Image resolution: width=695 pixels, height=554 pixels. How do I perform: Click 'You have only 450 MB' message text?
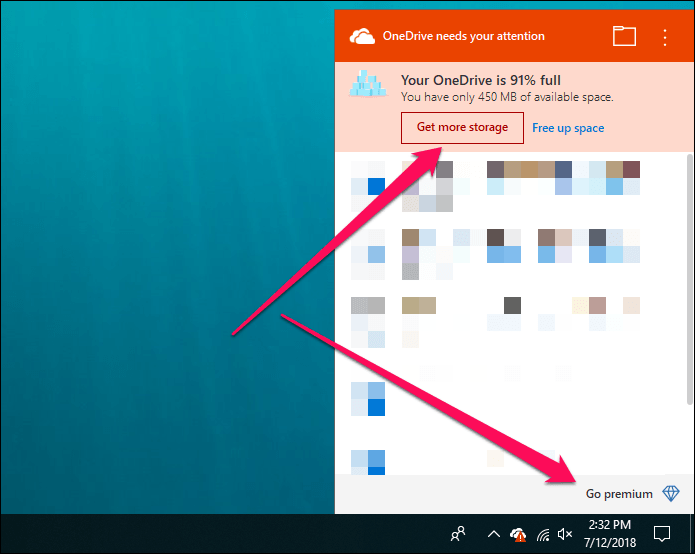[507, 97]
